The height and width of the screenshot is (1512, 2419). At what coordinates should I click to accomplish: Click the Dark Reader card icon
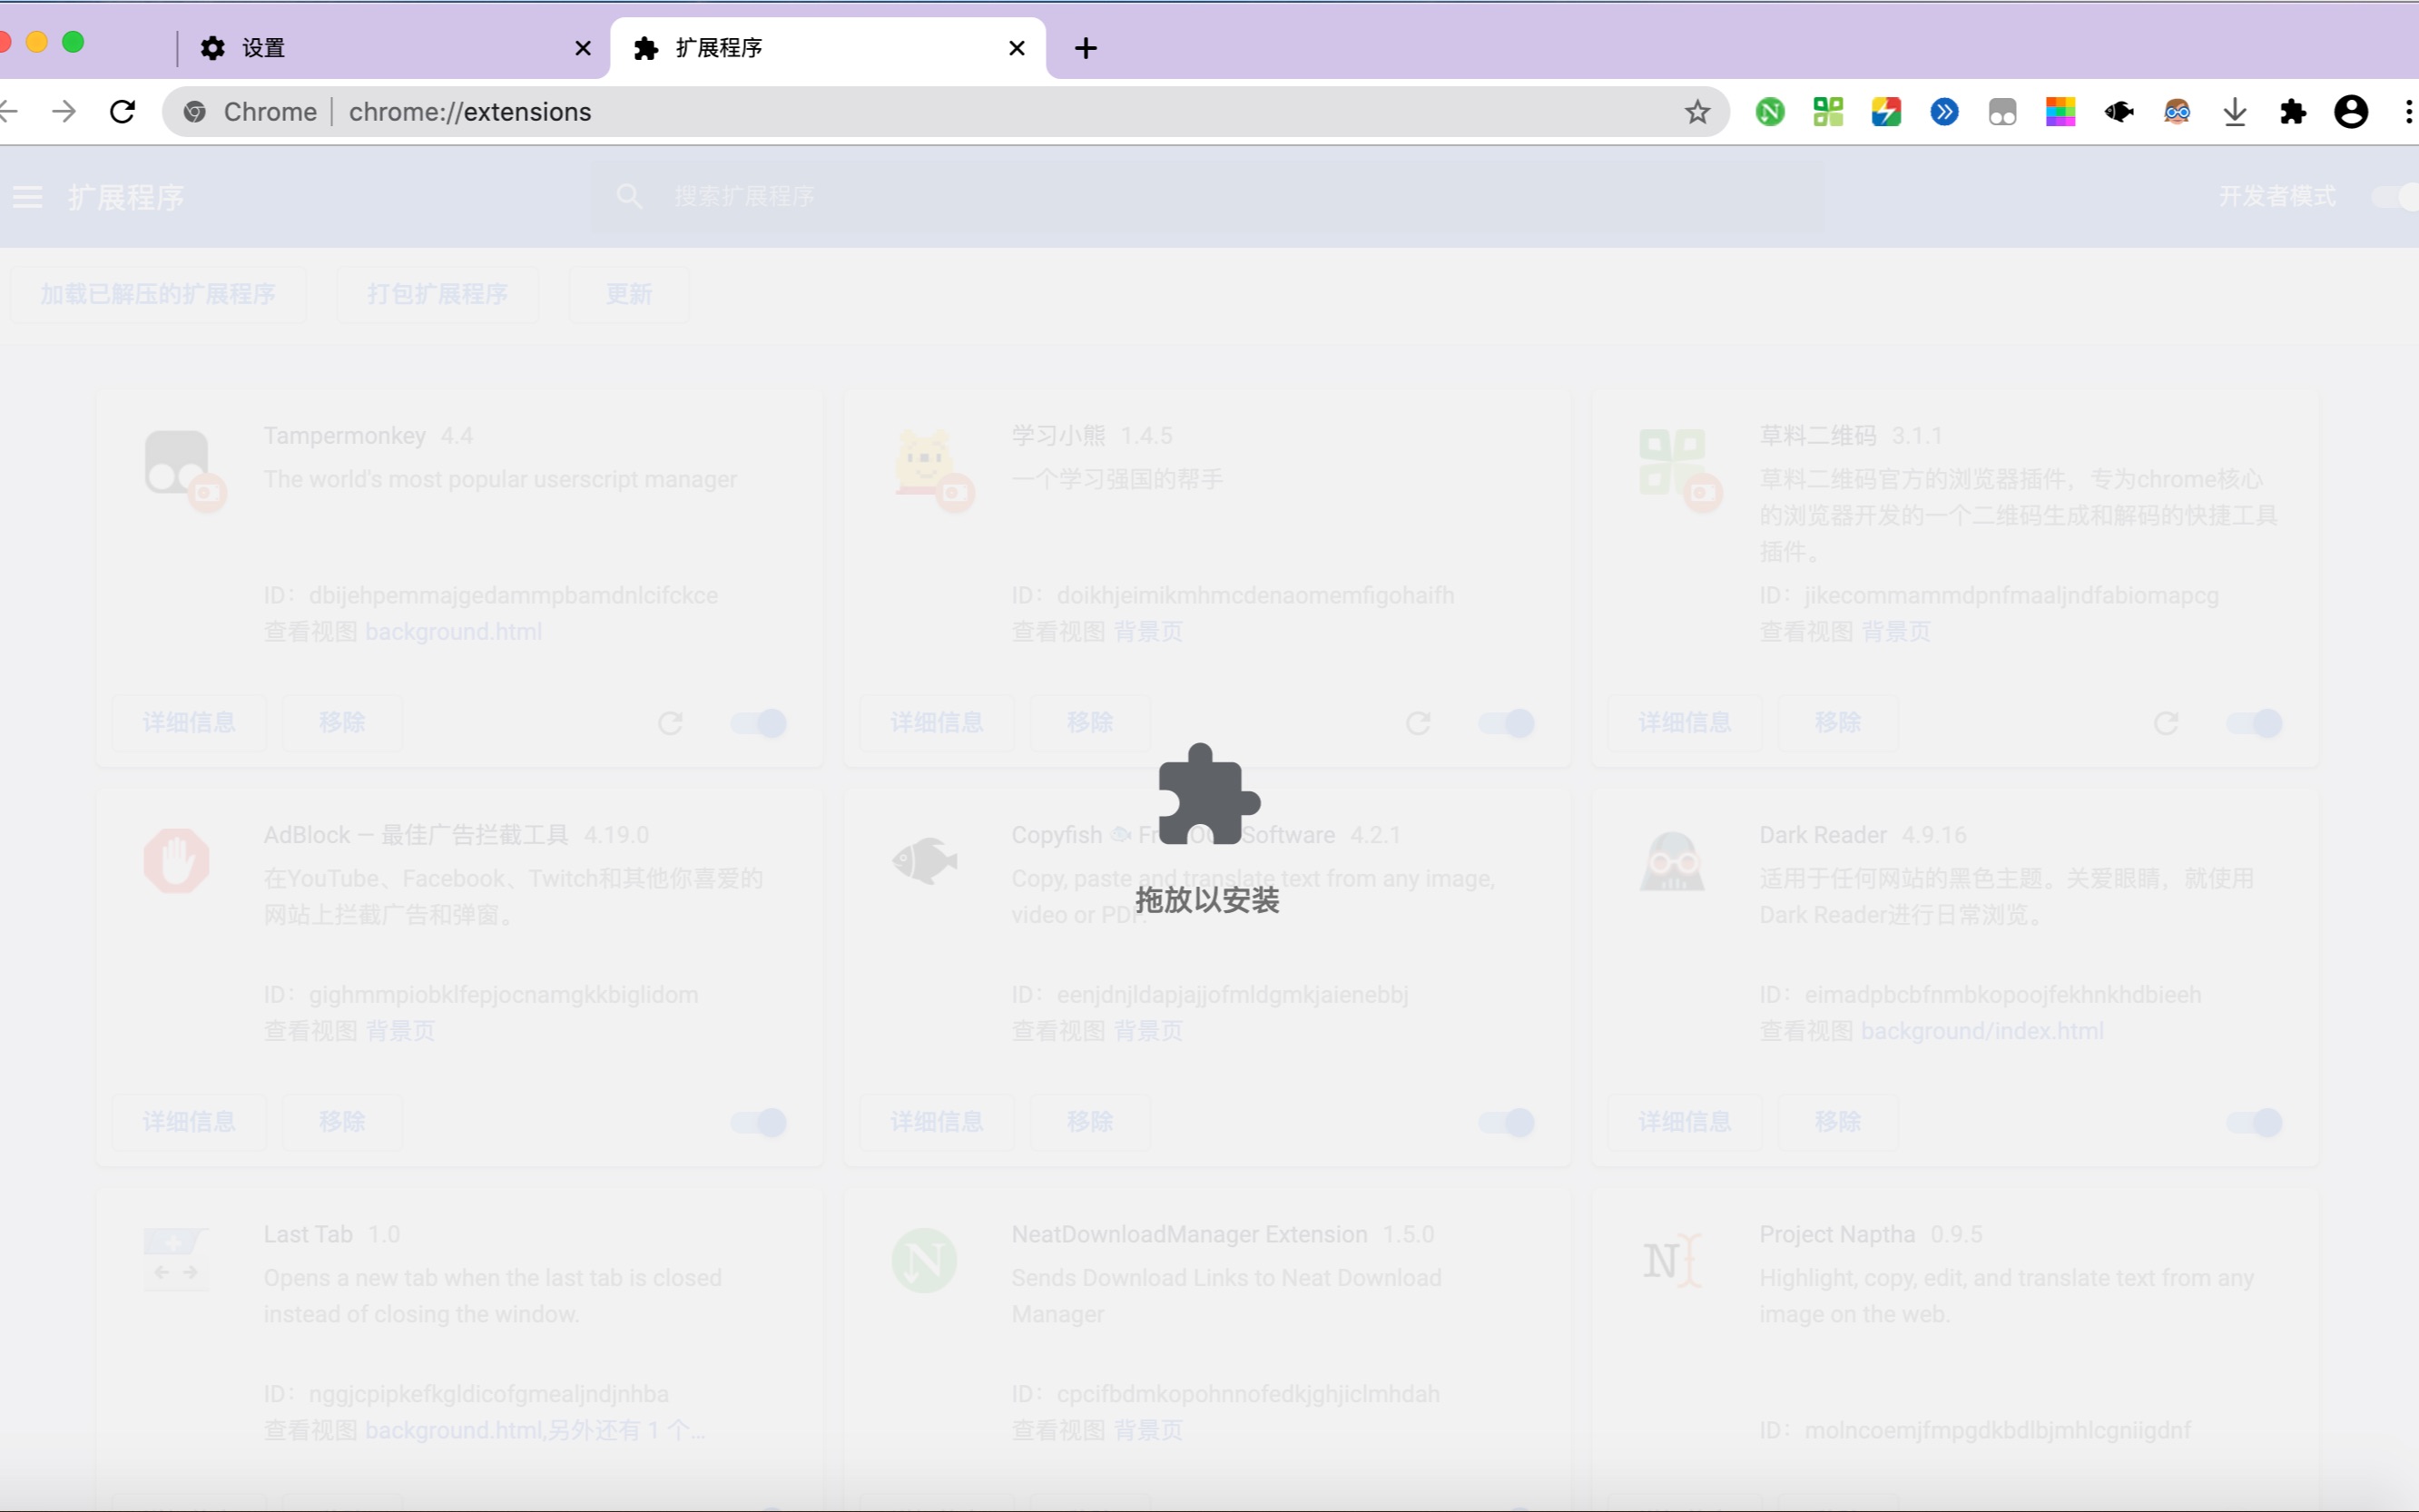coord(1672,860)
